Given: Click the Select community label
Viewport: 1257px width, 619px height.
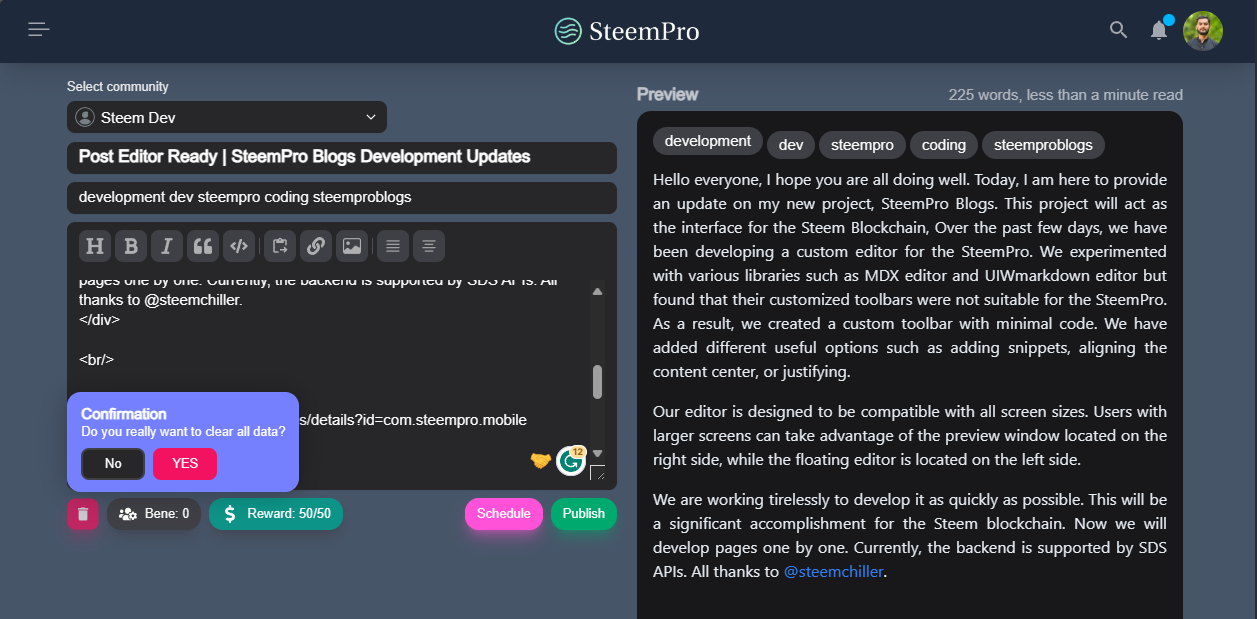Looking at the screenshot, I should point(118,87).
